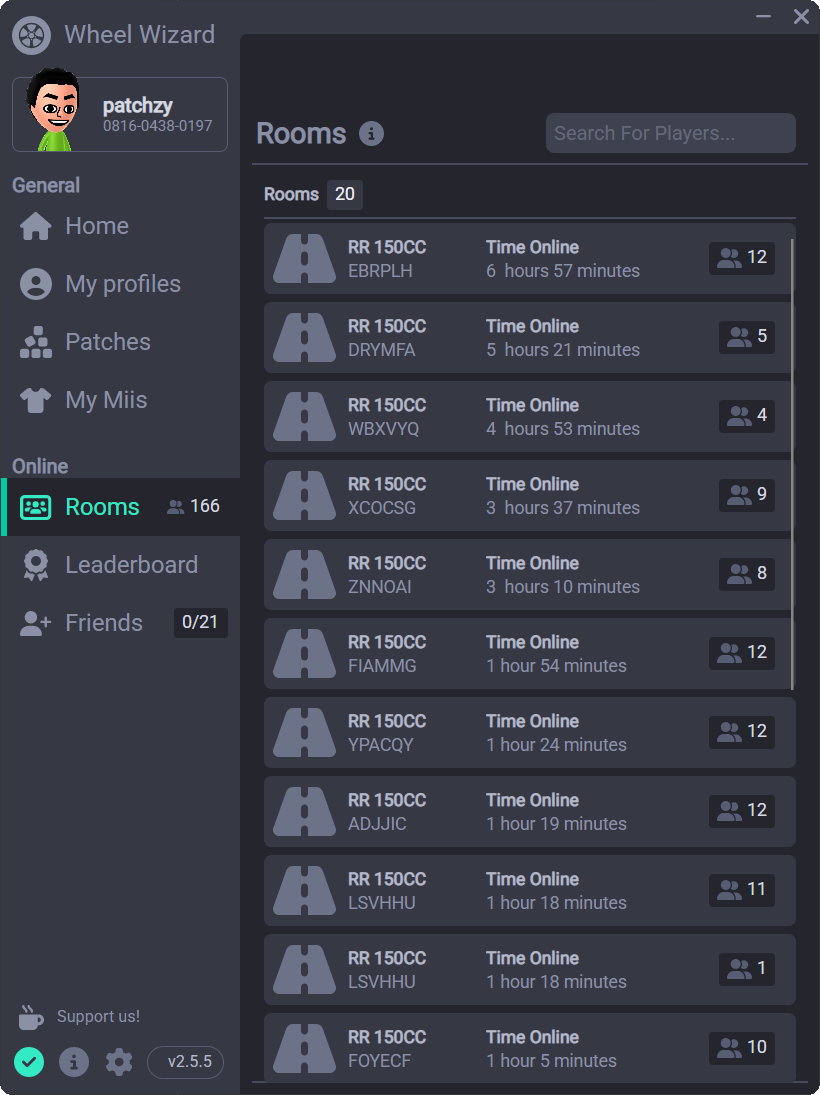Focus the Search For Players field
Image resolution: width=820 pixels, height=1095 pixels.
click(x=671, y=133)
